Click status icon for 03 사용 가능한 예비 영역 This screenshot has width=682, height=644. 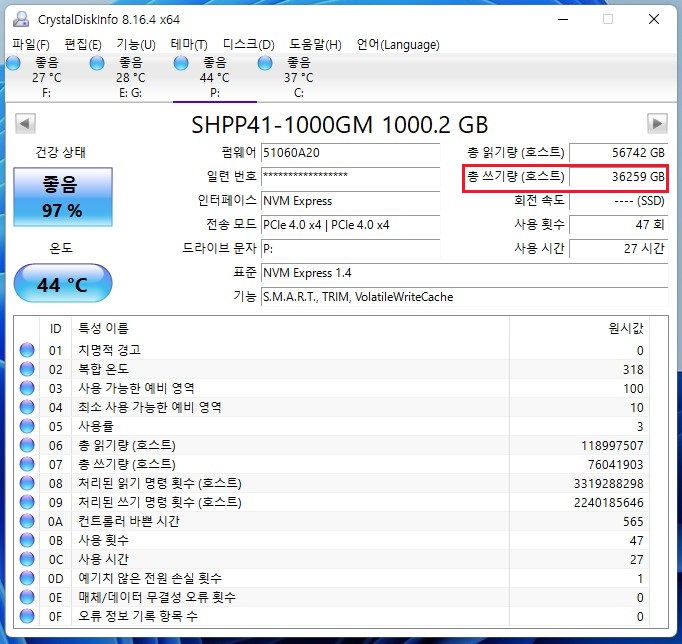[27, 388]
